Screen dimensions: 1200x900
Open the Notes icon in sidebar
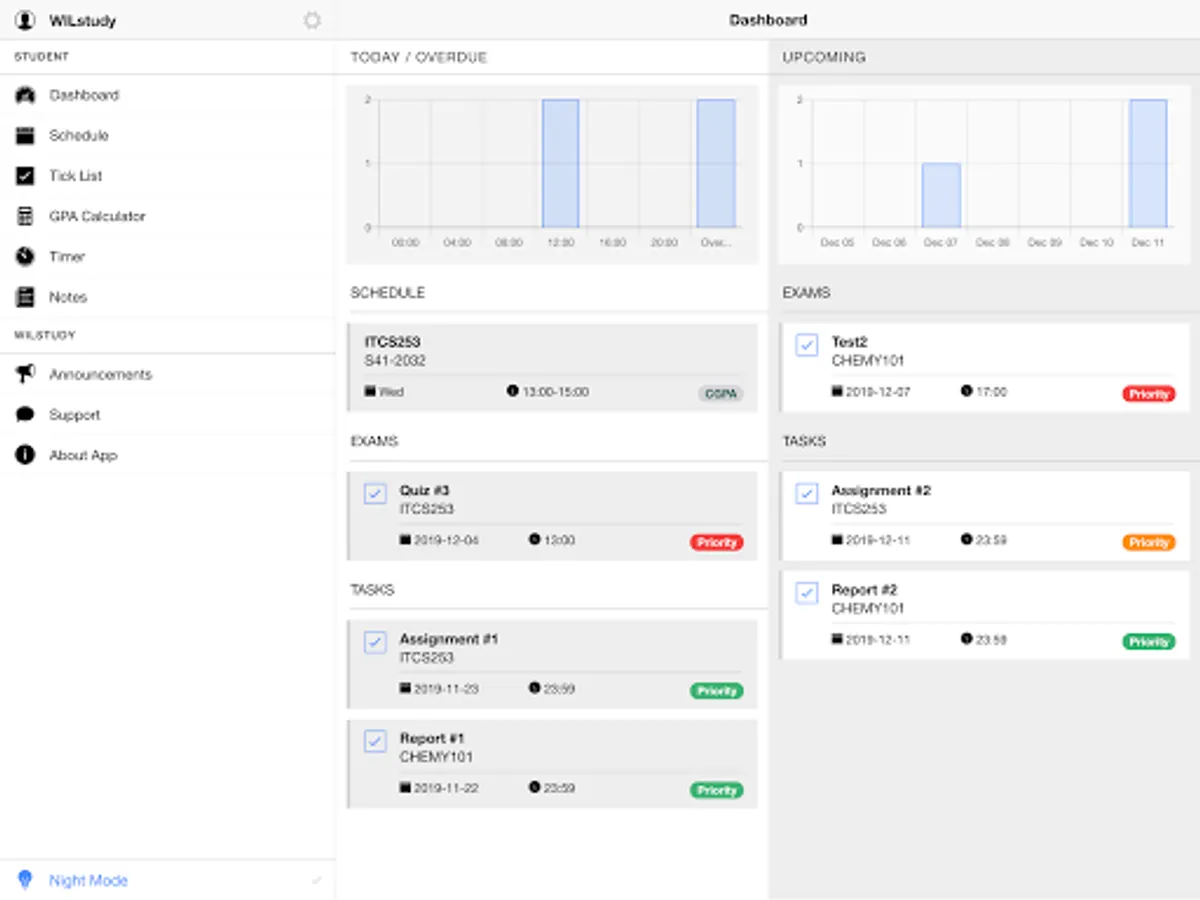point(25,297)
